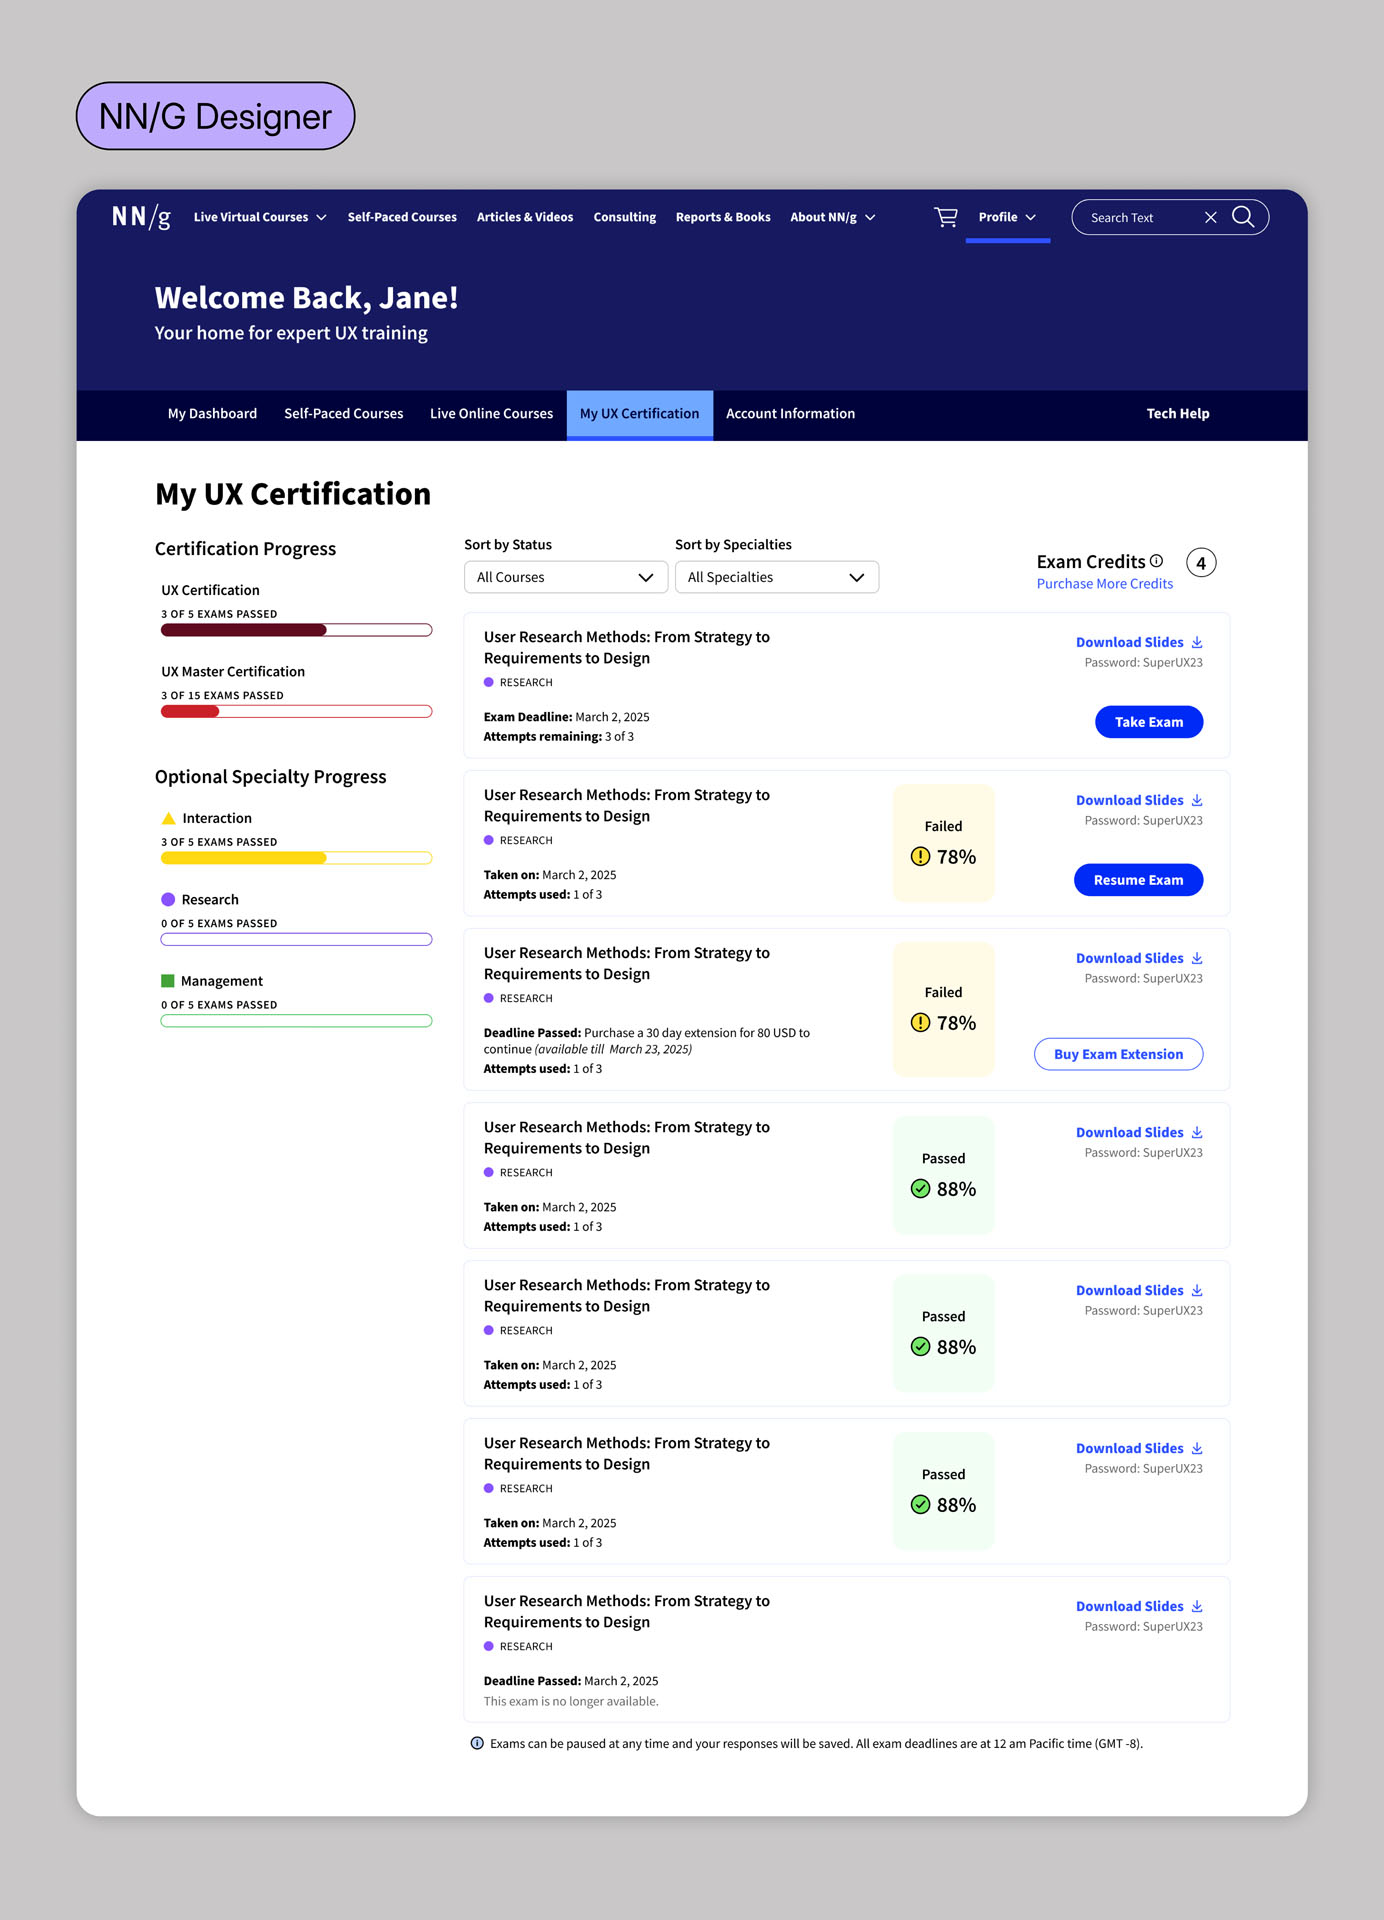This screenshot has width=1384, height=1920.
Task: Click the yellow warning icon beside the first 78% score
Action: [x=920, y=857]
